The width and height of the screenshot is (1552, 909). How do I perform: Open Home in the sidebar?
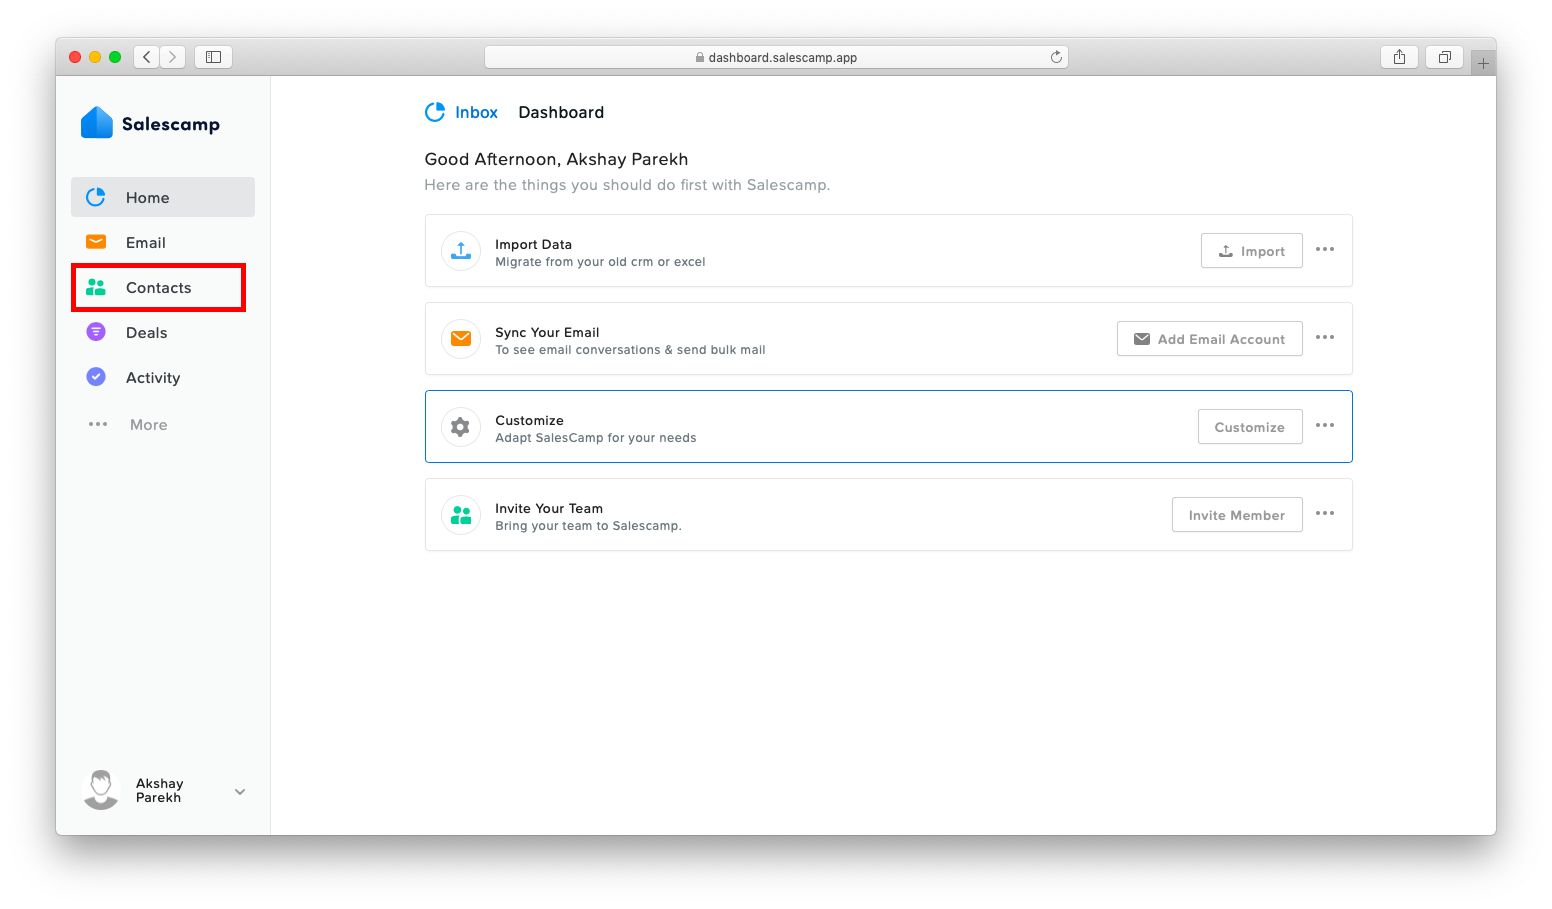(163, 197)
